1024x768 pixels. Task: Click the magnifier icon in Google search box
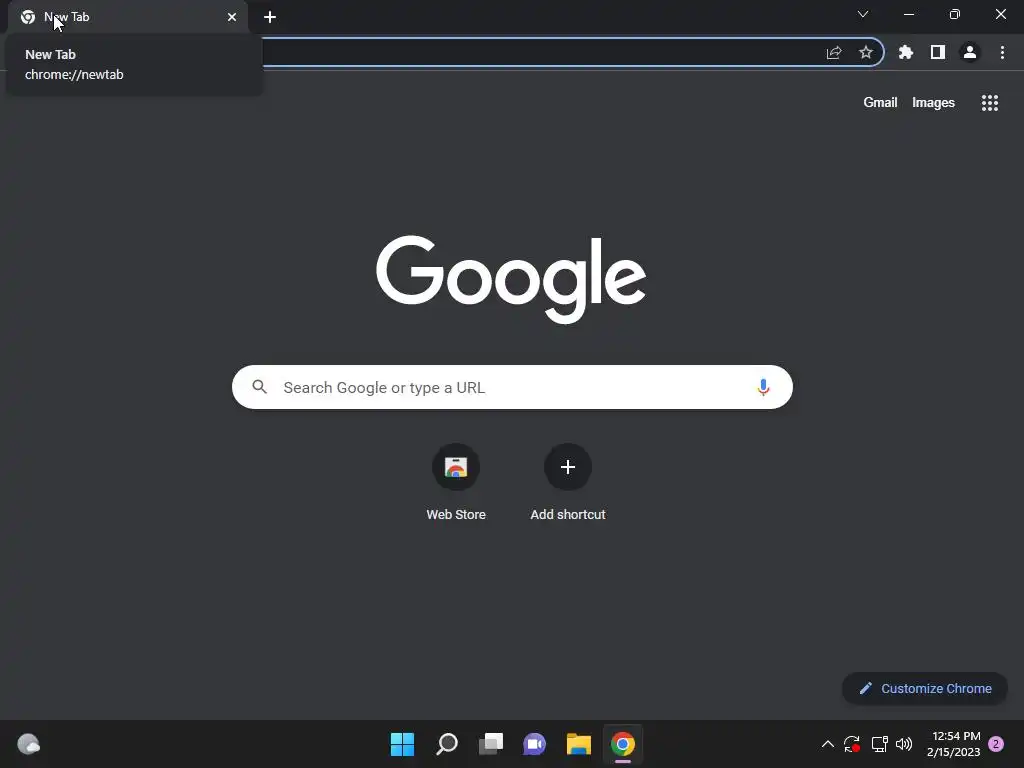click(x=260, y=387)
